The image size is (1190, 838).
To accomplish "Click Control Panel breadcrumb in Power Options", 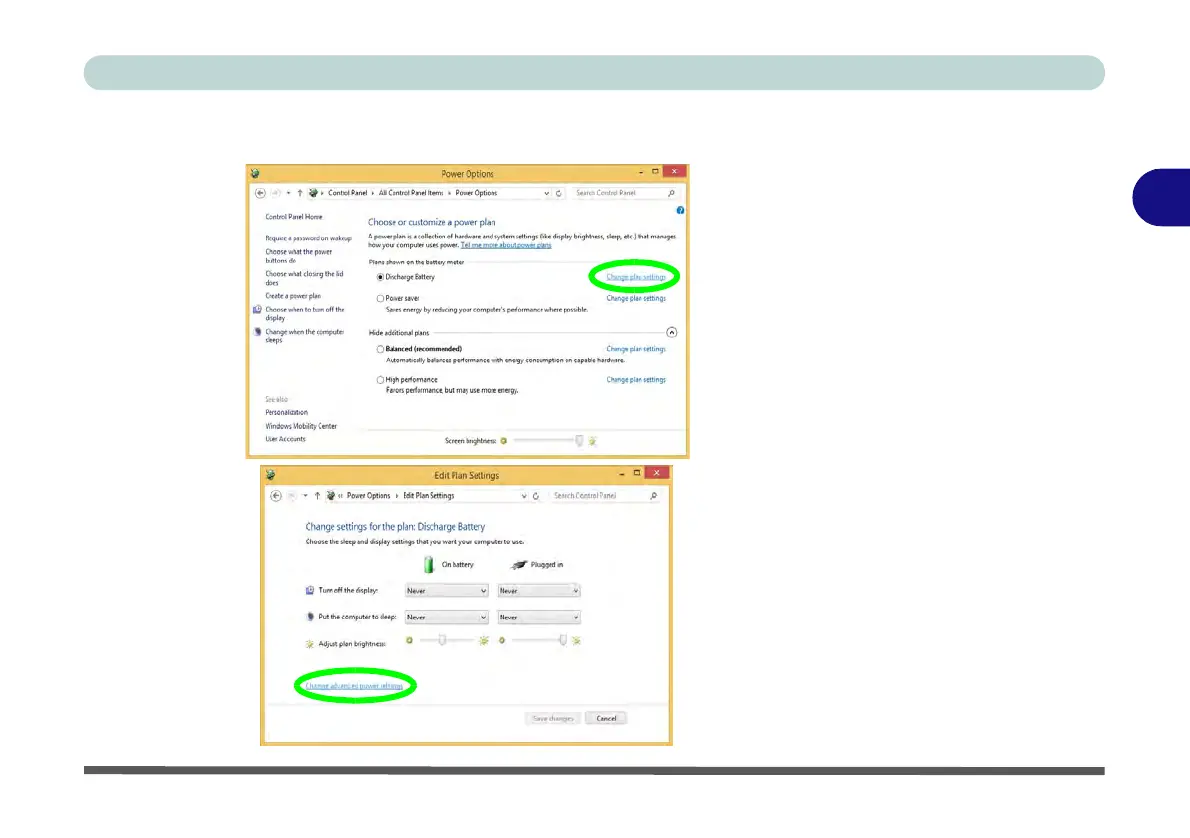I will [x=348, y=193].
